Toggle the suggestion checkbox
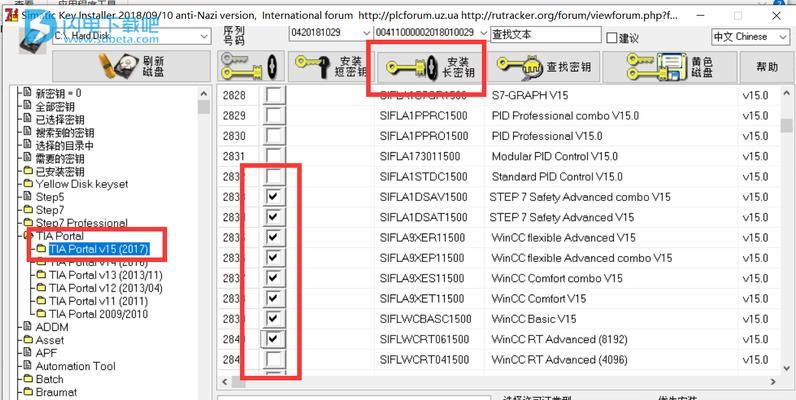Viewport: 796px width, 400px height. pos(612,38)
